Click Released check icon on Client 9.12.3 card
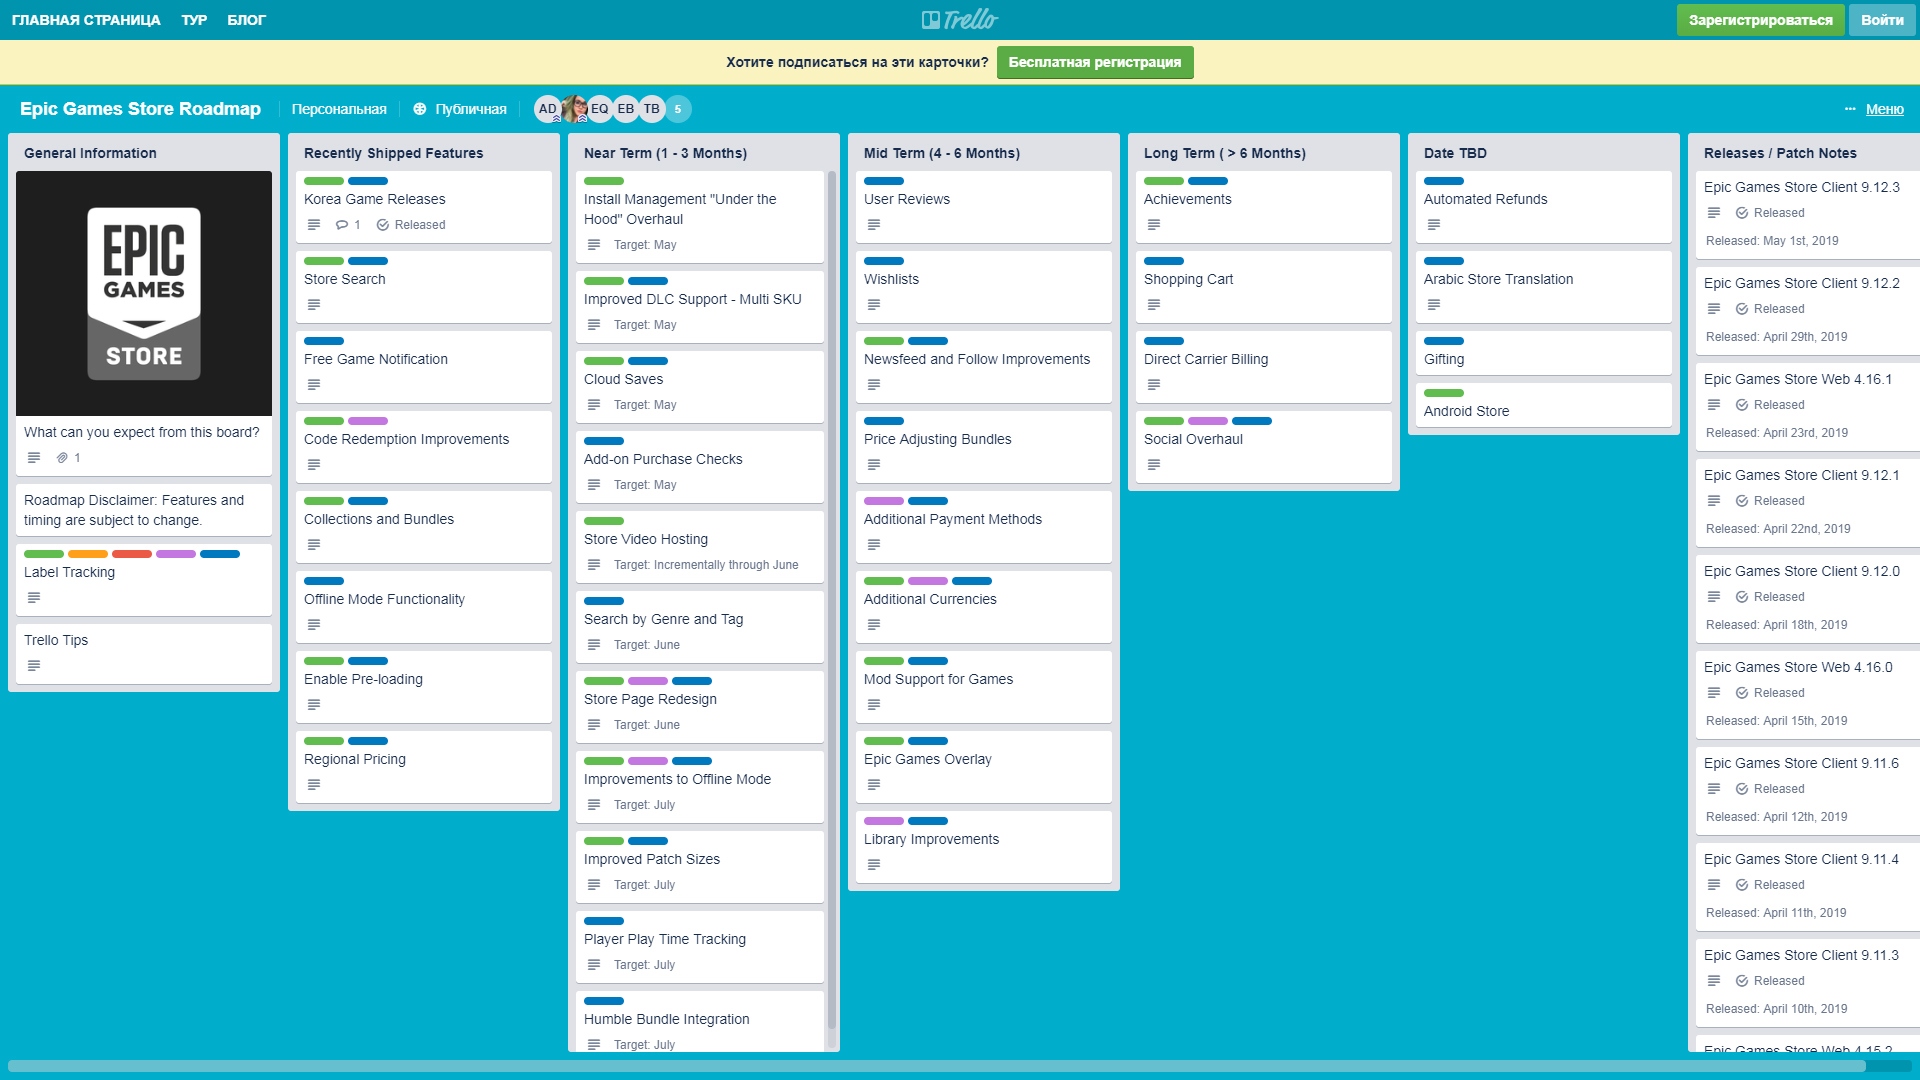Screen dimensions: 1920x1080 pos(1742,213)
